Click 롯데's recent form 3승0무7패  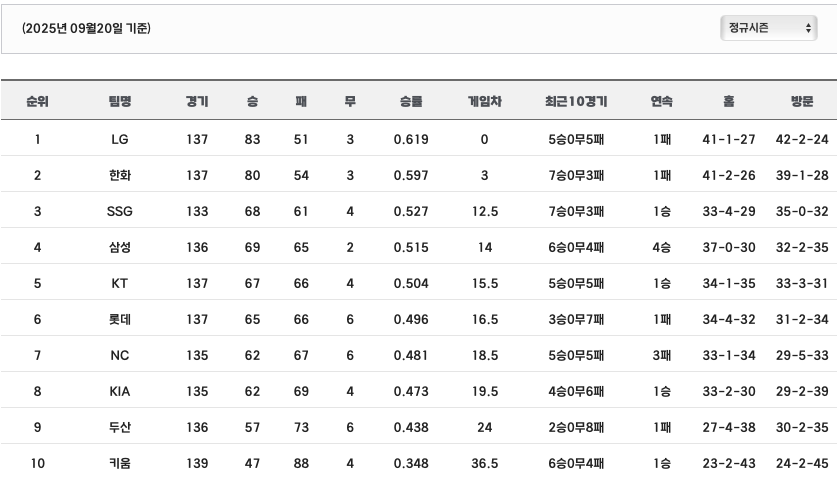[x=576, y=319]
